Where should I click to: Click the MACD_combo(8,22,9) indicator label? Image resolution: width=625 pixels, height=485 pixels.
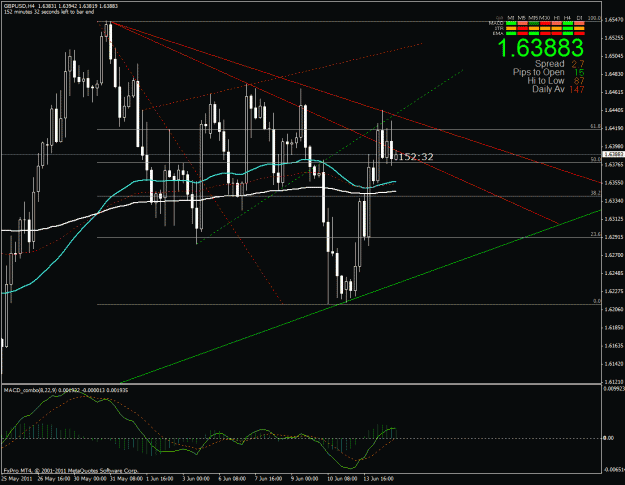[31, 390]
